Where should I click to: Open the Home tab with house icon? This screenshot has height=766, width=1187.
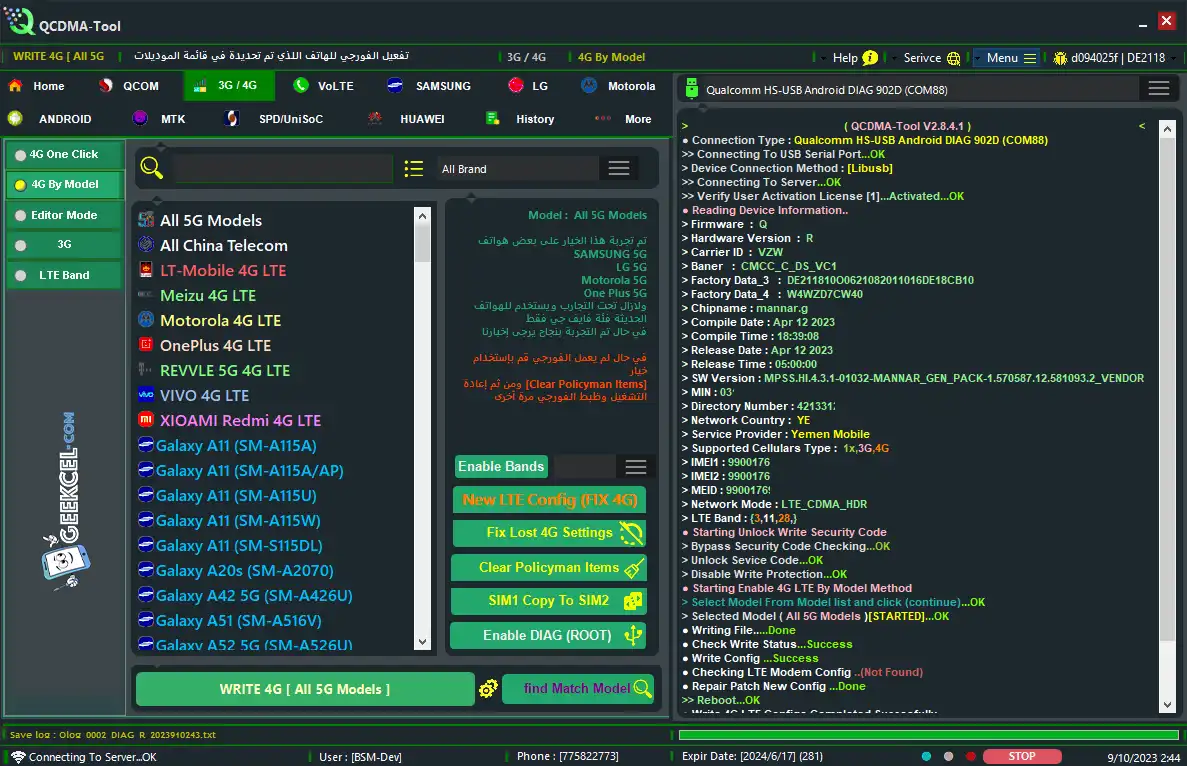[36, 86]
